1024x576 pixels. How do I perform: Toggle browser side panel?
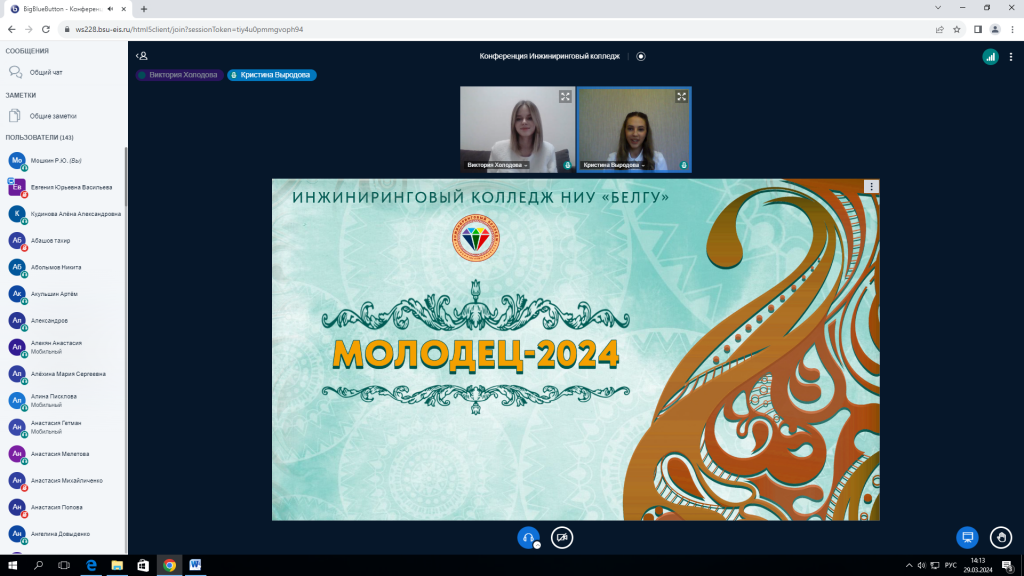[x=978, y=29]
